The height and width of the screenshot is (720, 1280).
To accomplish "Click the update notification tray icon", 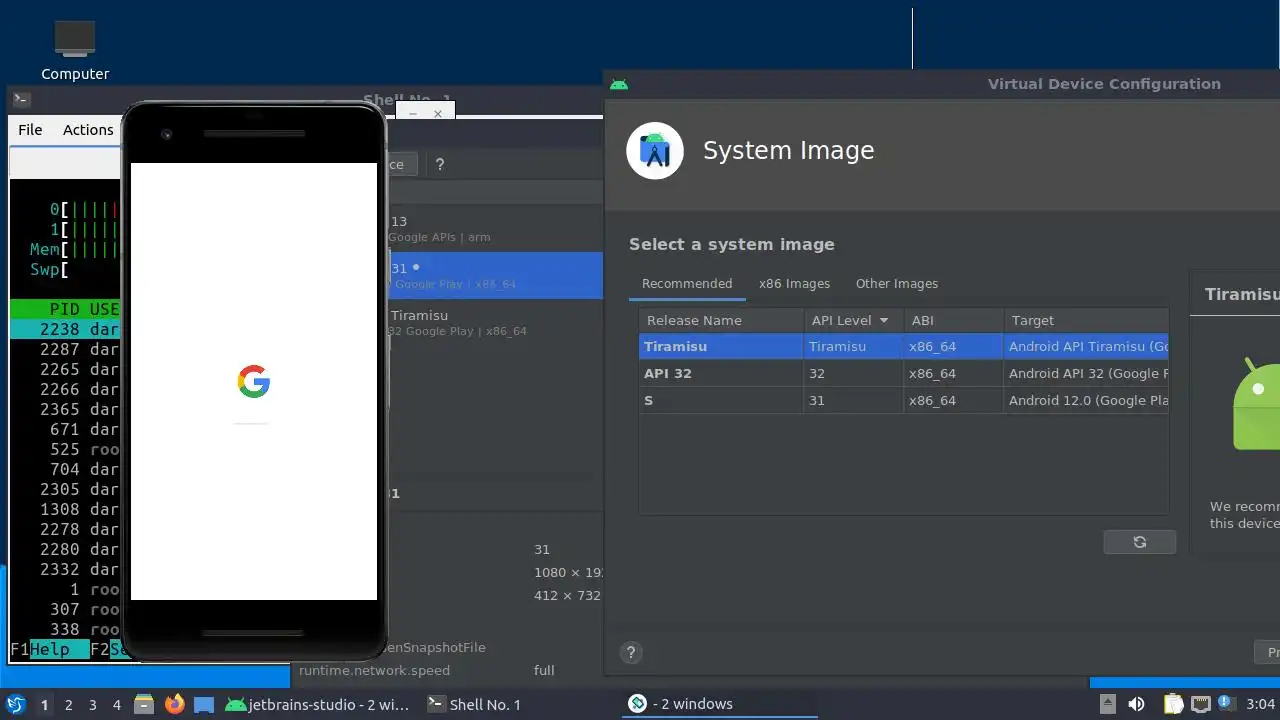I will [1226, 704].
